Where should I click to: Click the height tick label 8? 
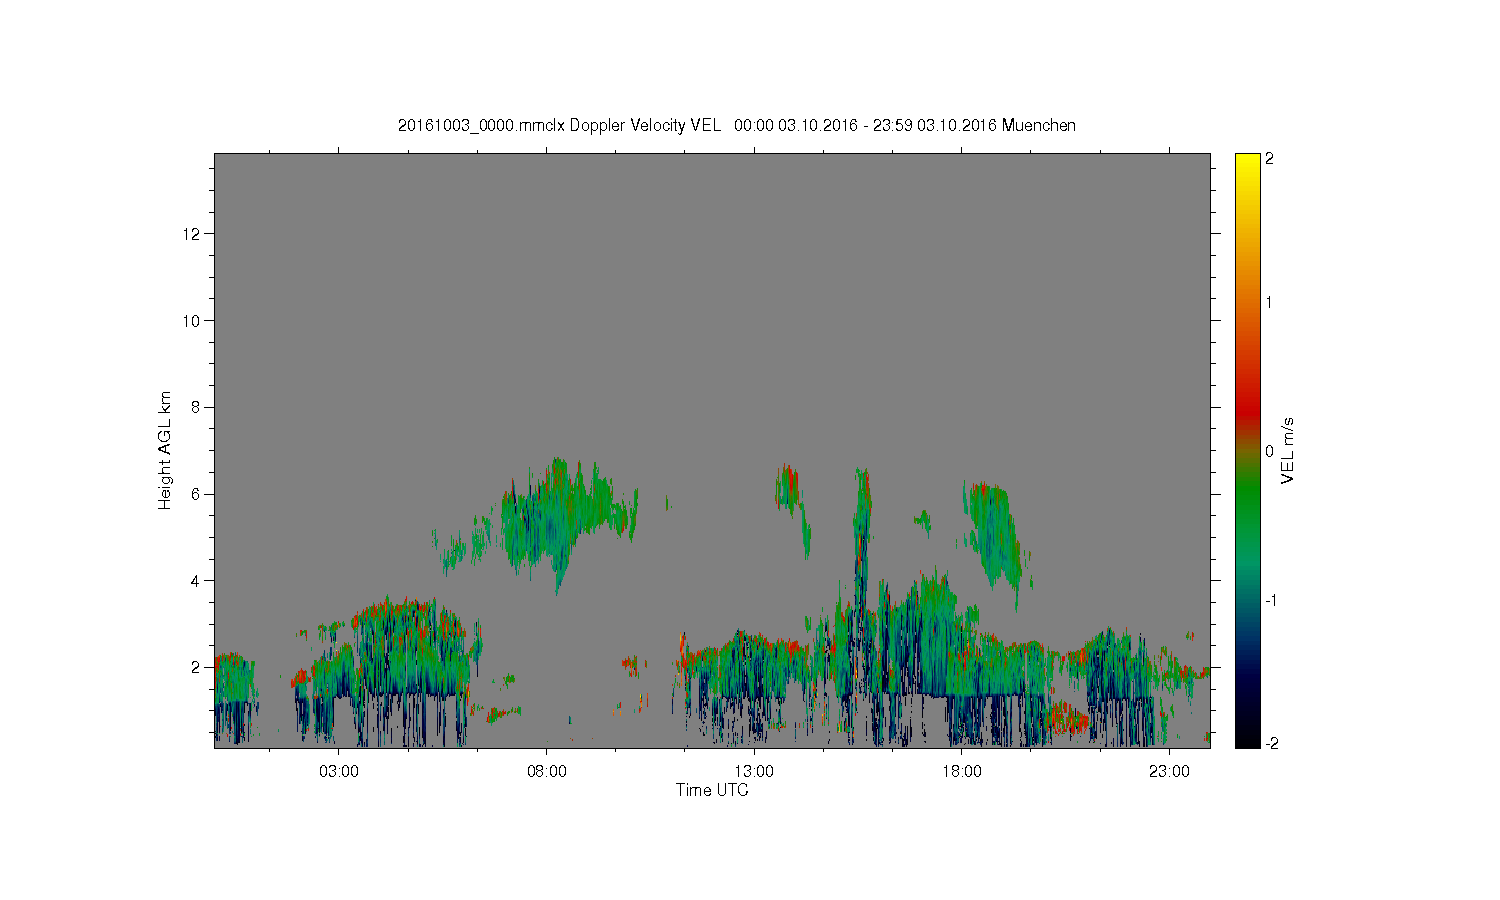point(197,407)
